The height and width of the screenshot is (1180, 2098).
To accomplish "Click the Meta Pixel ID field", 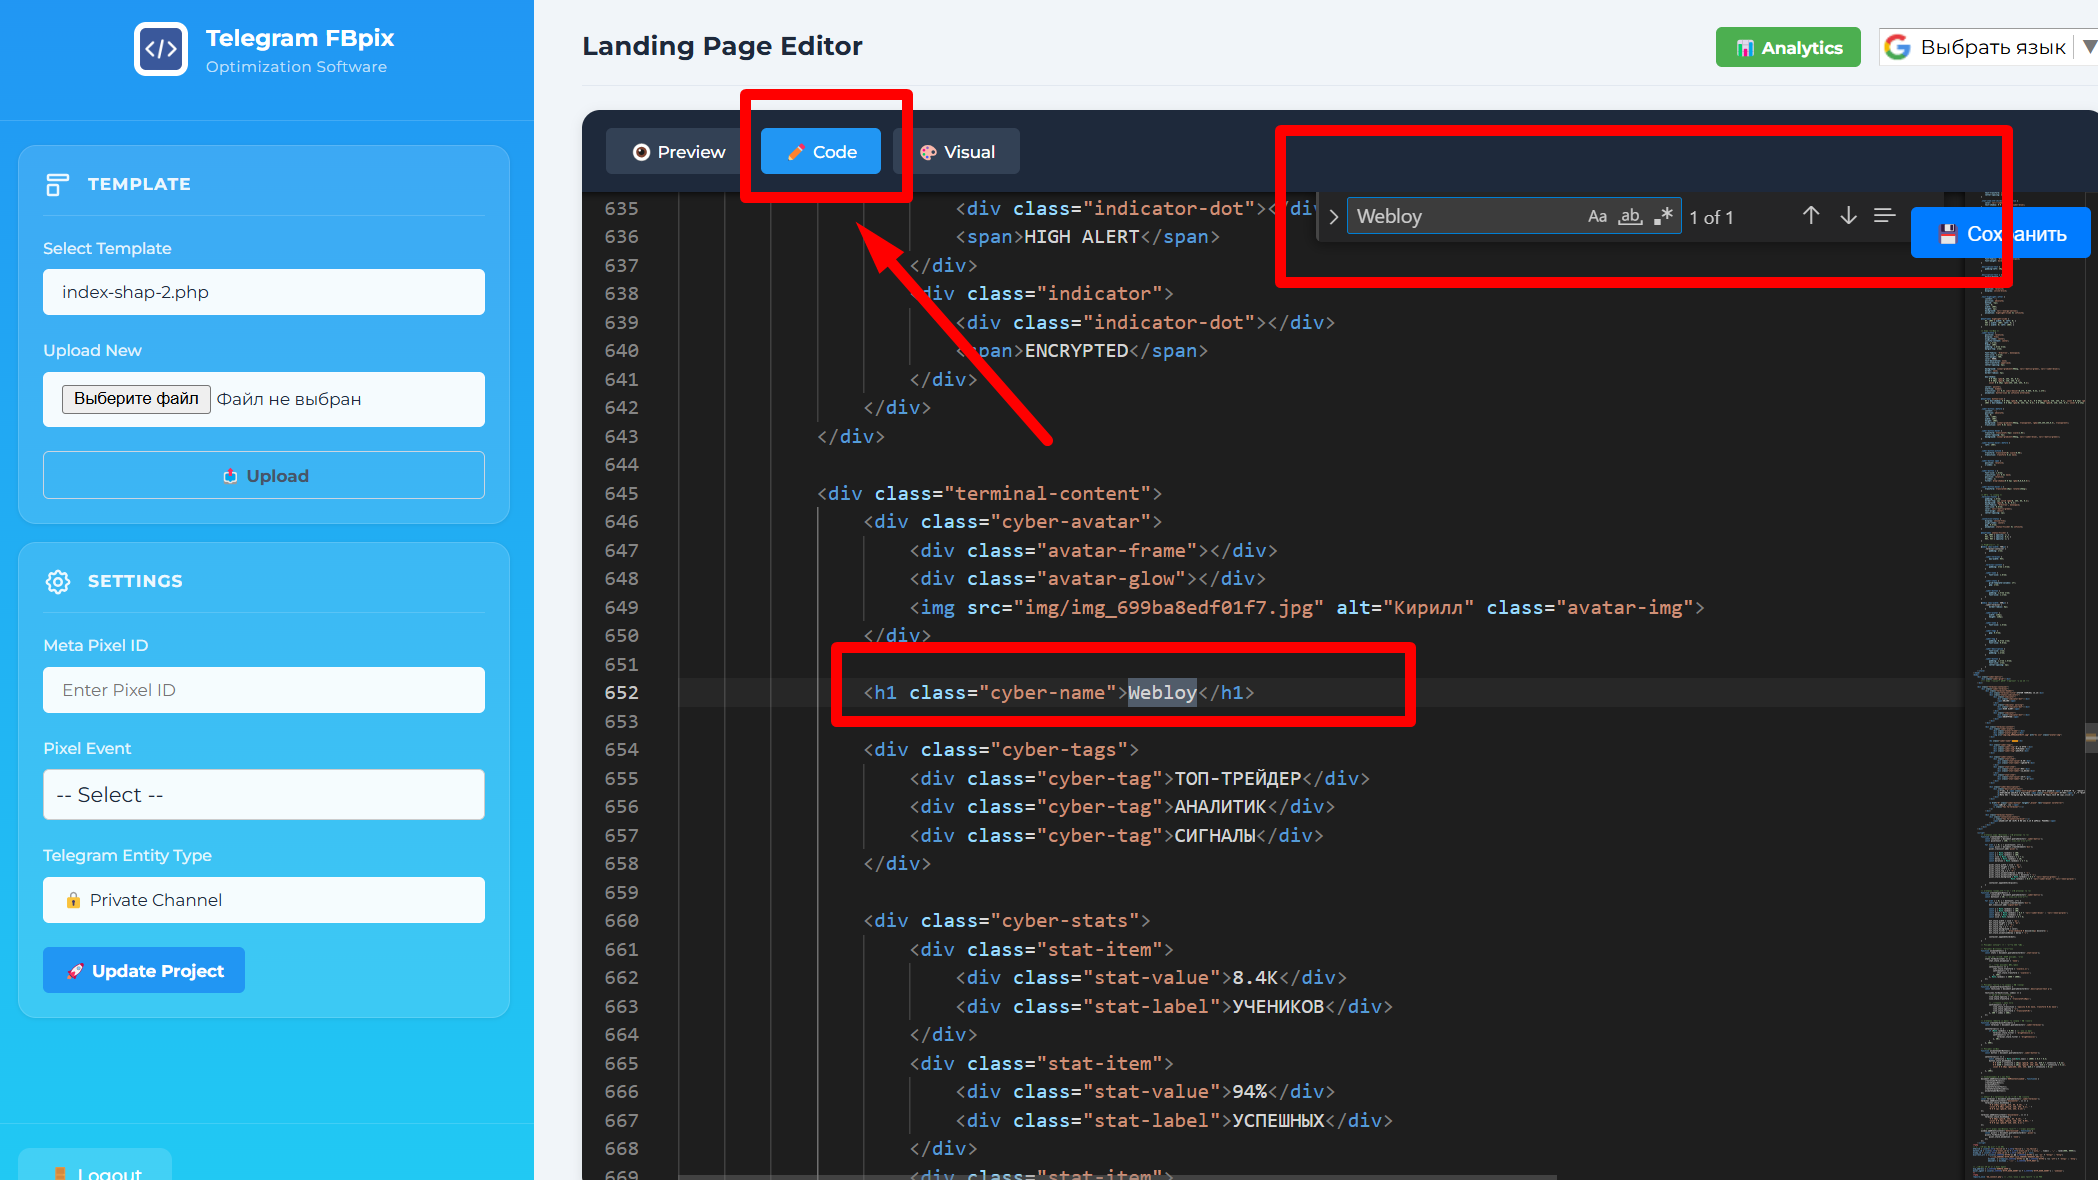I will tap(264, 690).
